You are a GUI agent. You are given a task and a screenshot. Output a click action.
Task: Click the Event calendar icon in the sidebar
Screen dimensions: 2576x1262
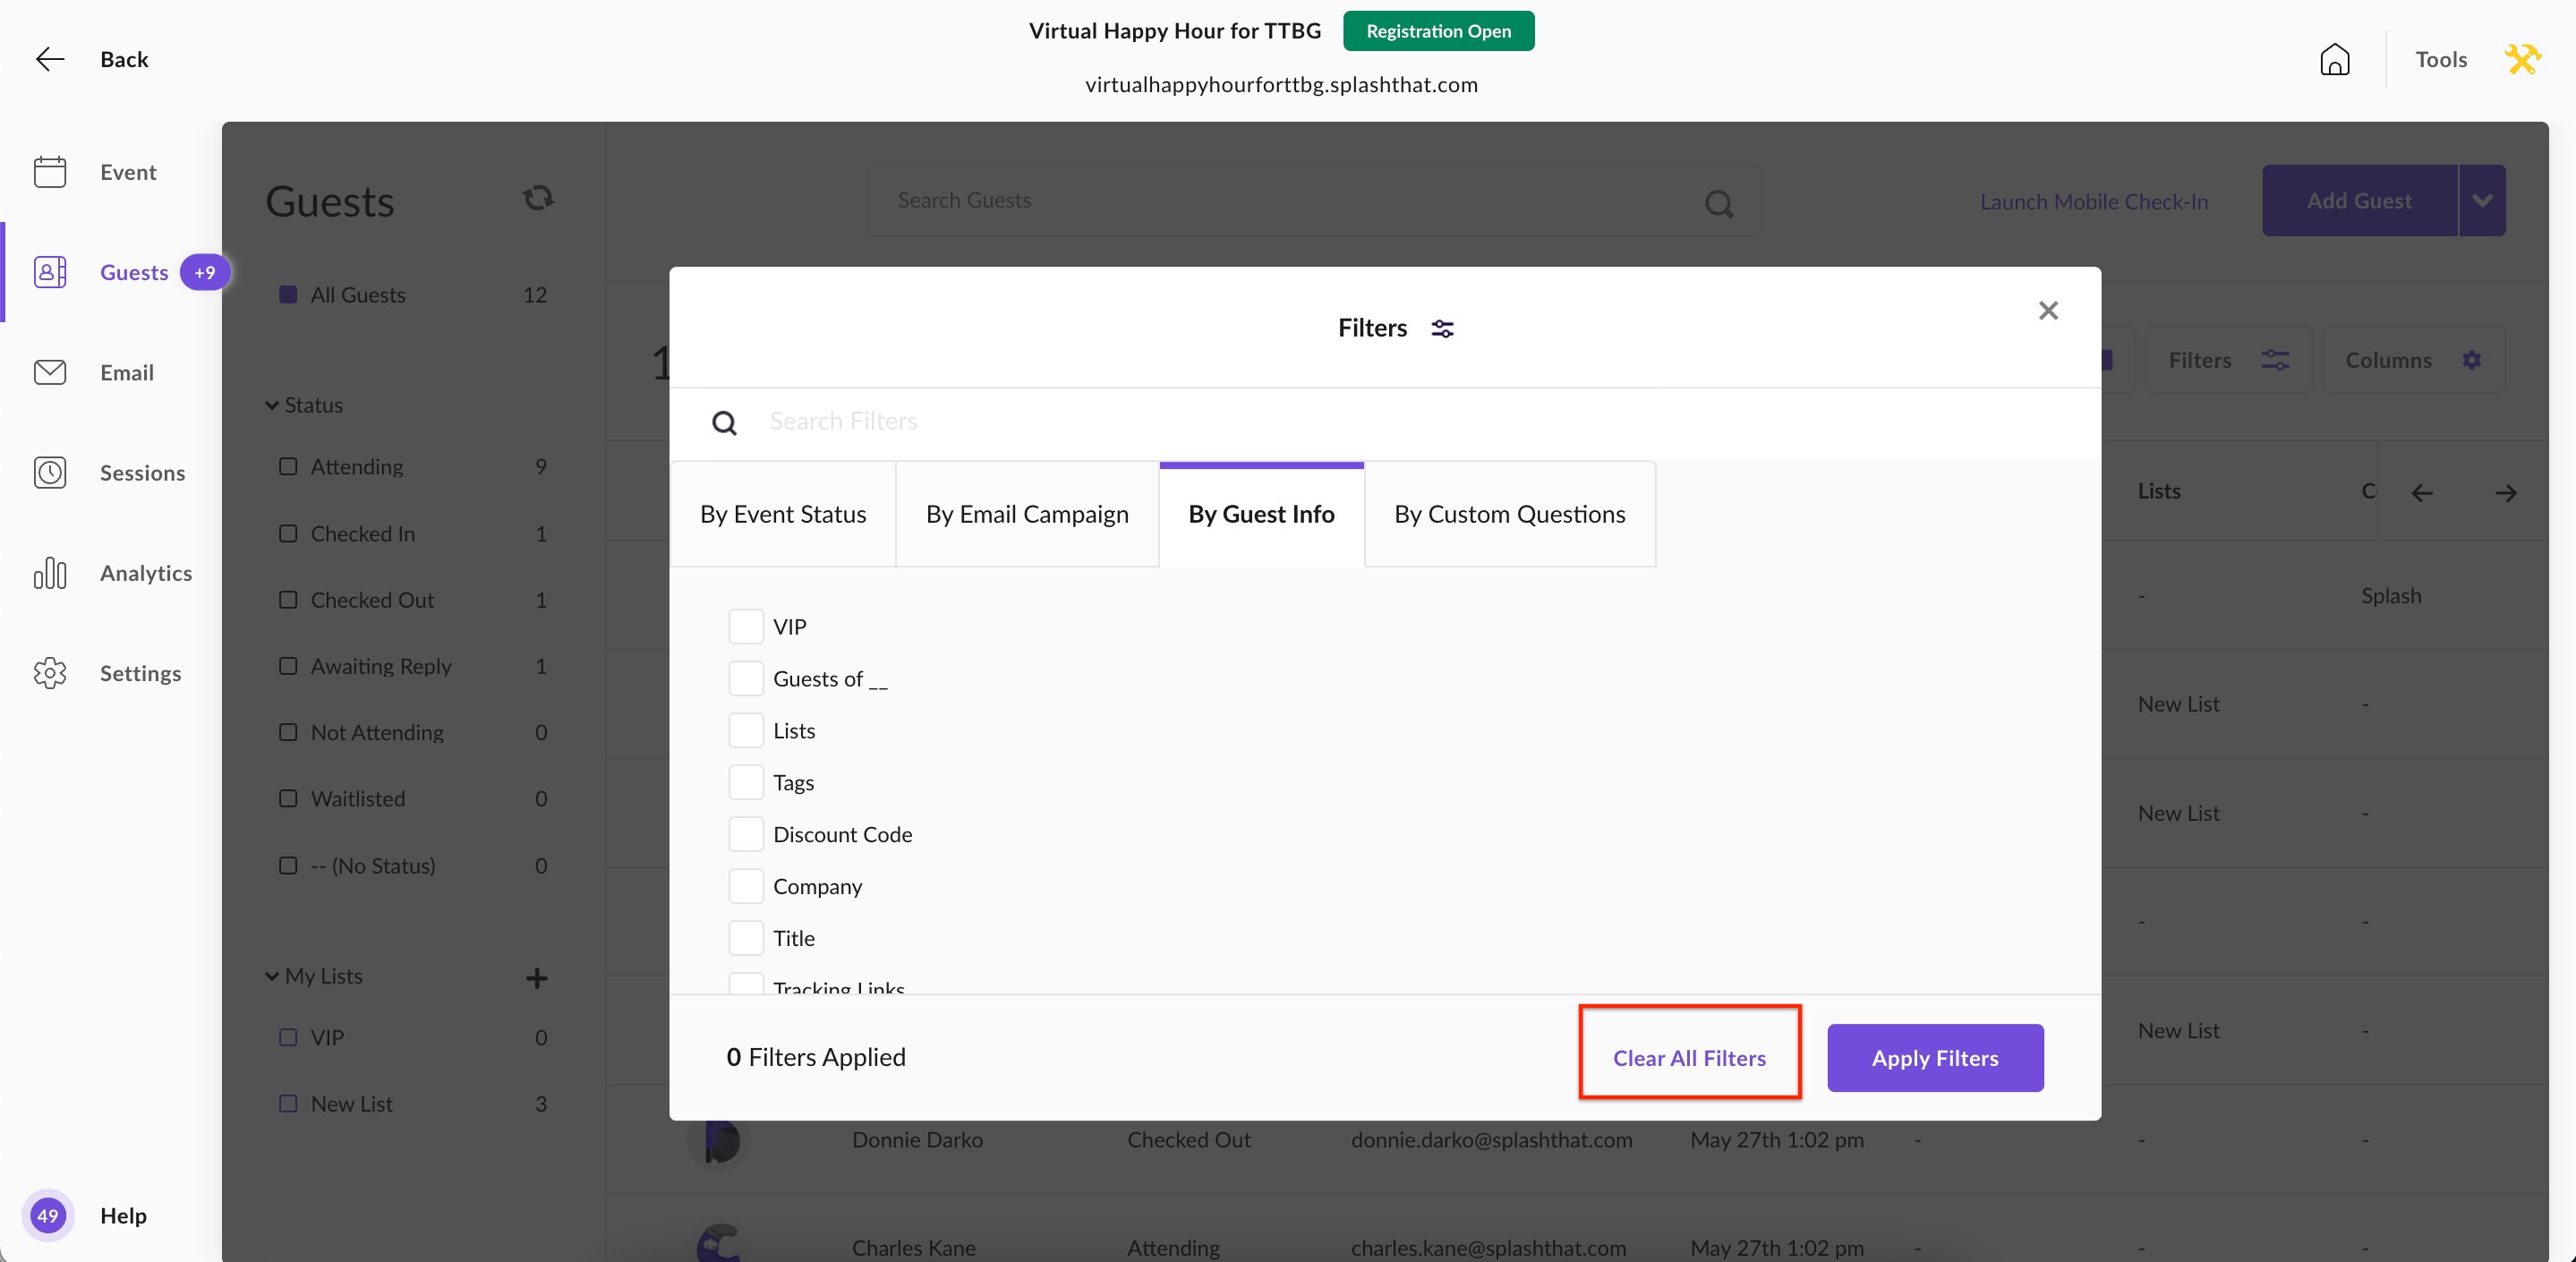[x=50, y=172]
